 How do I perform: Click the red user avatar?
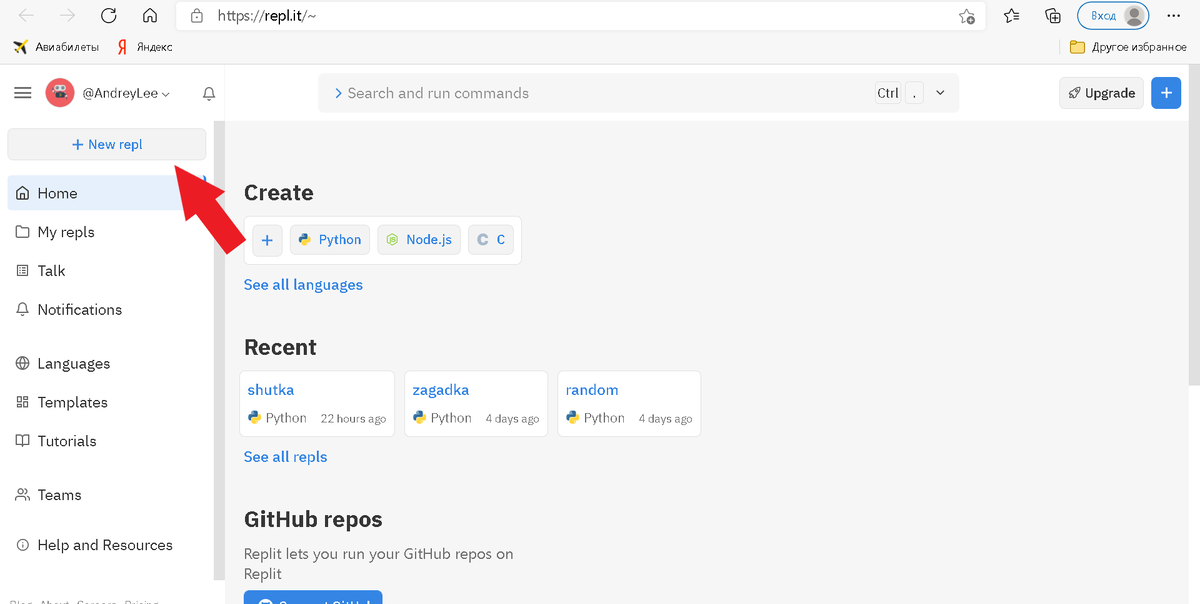coord(60,93)
